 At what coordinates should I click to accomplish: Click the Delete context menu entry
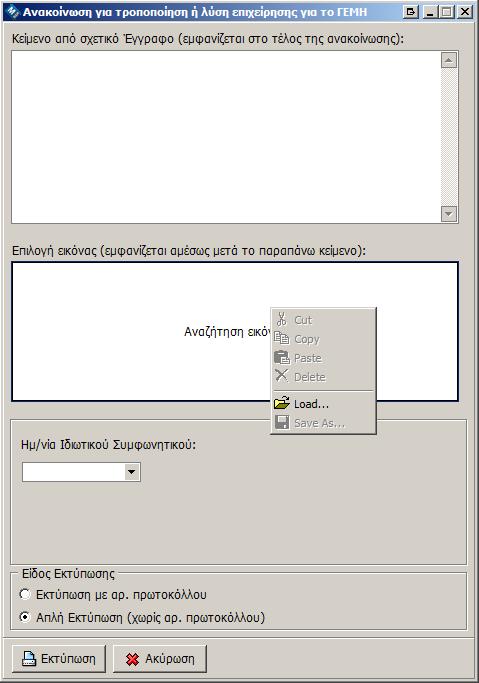[x=323, y=377]
